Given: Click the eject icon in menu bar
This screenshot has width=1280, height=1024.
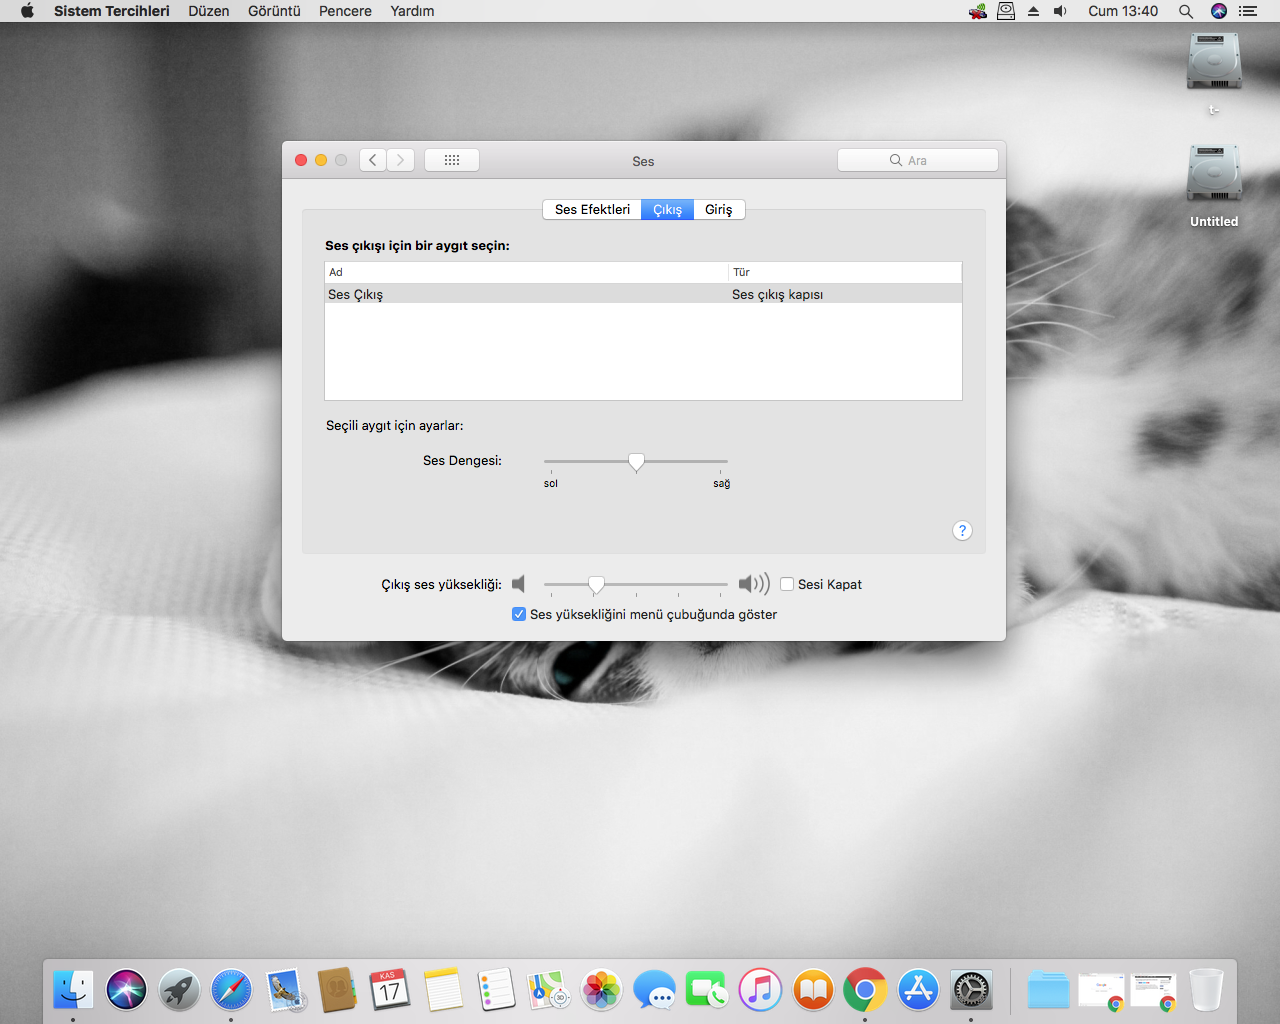Looking at the screenshot, I should (x=1033, y=11).
